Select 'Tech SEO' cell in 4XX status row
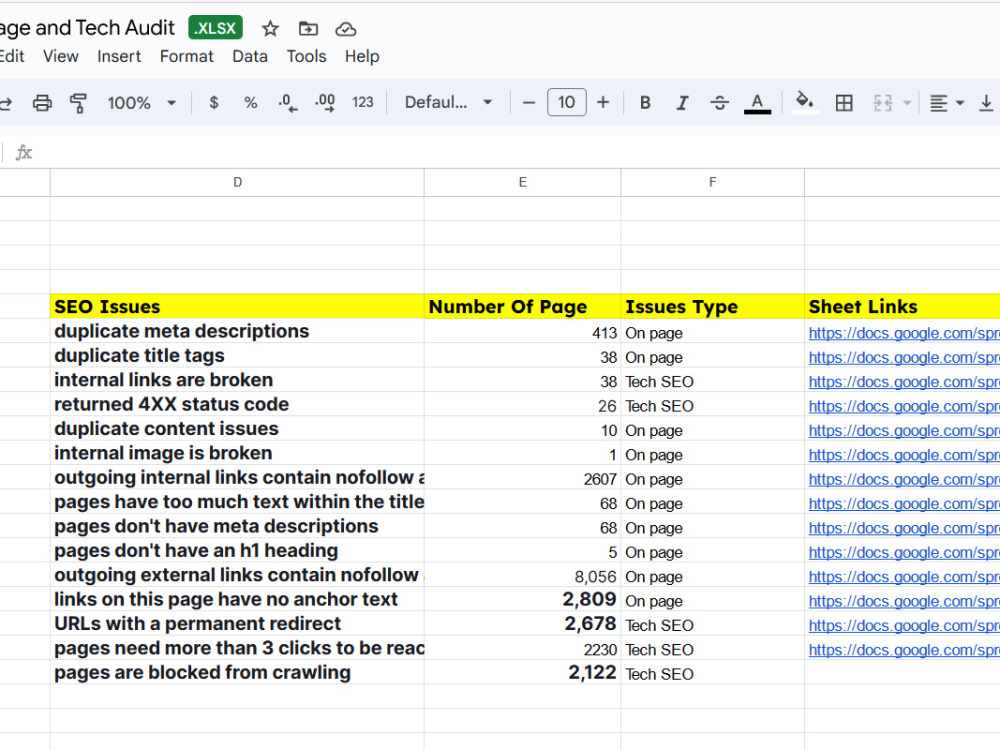This screenshot has width=1000, height=750. pyautogui.click(x=712, y=406)
